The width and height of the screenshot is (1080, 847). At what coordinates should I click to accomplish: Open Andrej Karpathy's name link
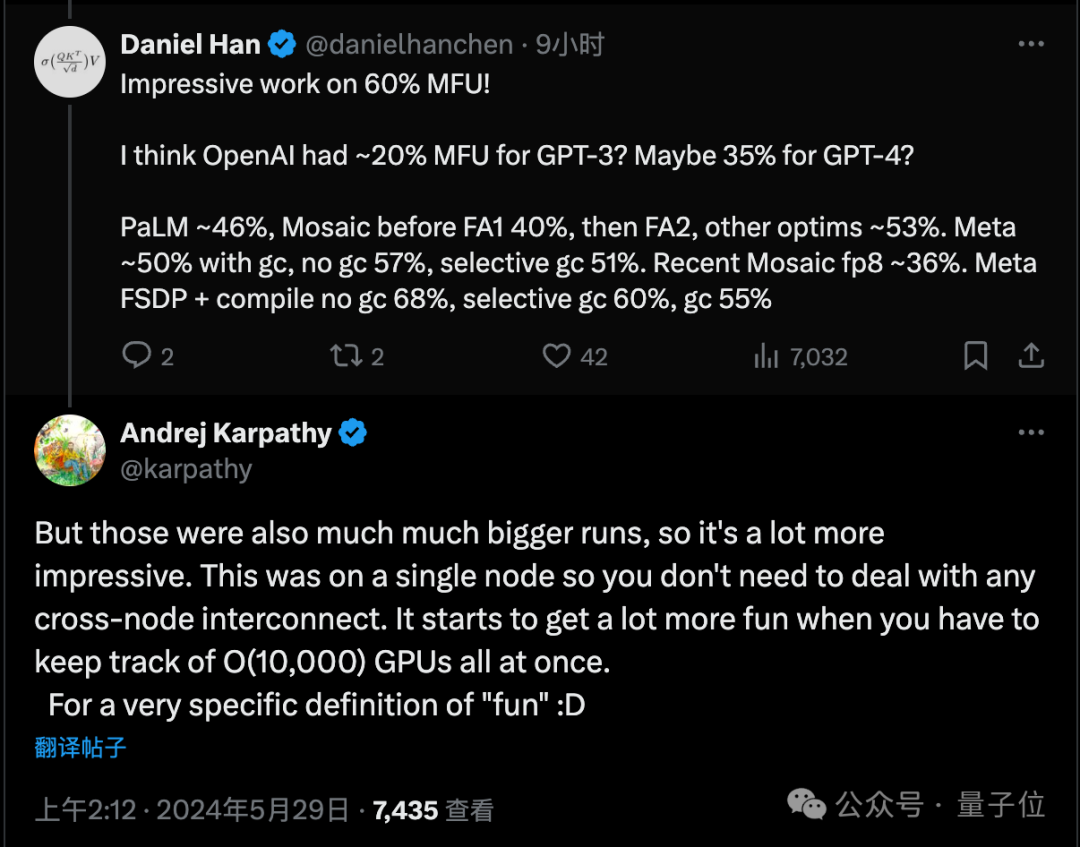(225, 433)
